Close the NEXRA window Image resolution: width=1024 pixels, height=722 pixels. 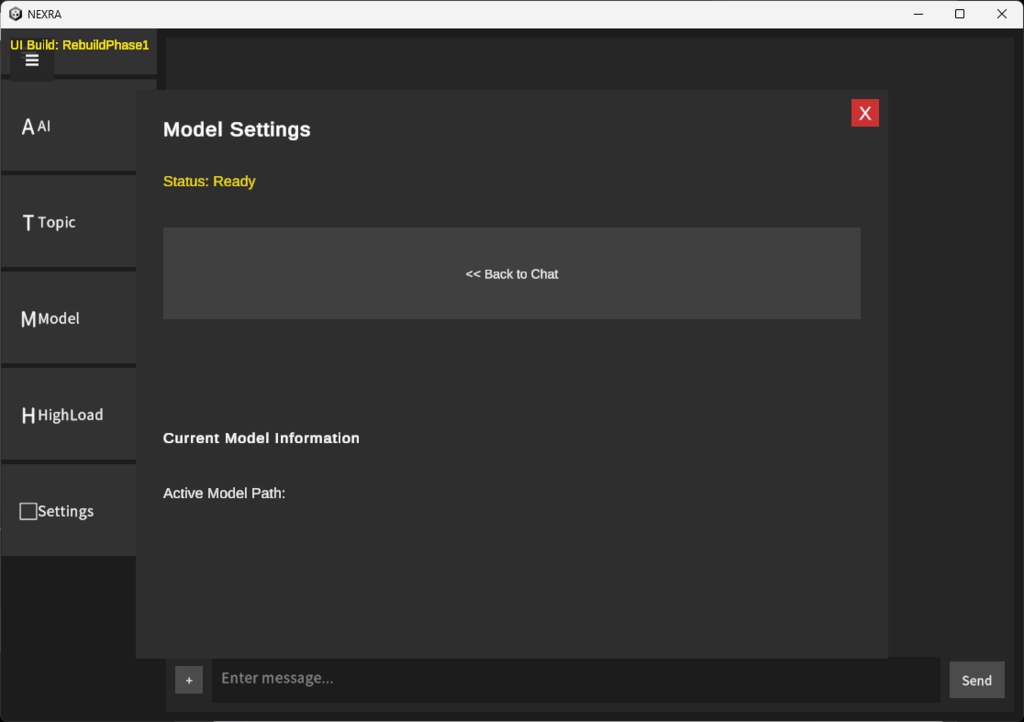click(x=1001, y=14)
